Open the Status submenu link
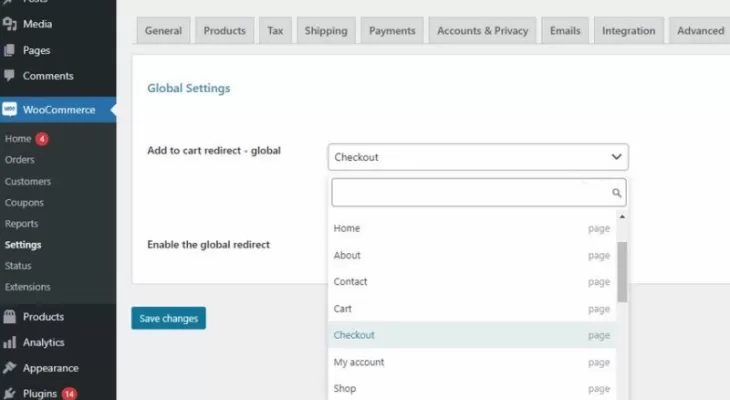This screenshot has width=730, height=400. (x=18, y=266)
